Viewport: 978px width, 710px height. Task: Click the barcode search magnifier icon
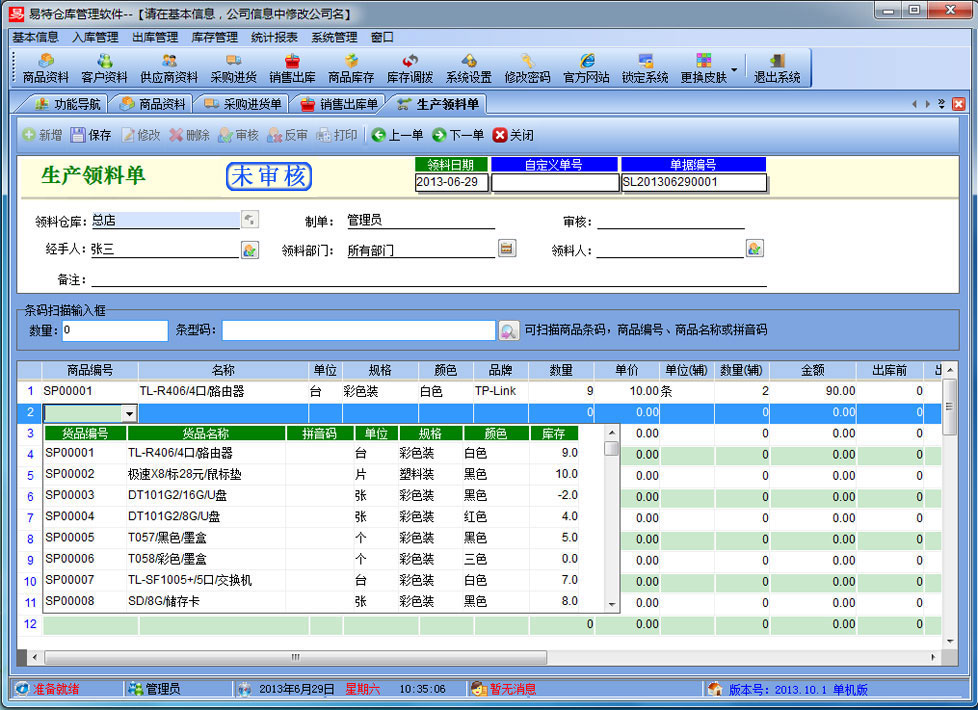click(509, 331)
